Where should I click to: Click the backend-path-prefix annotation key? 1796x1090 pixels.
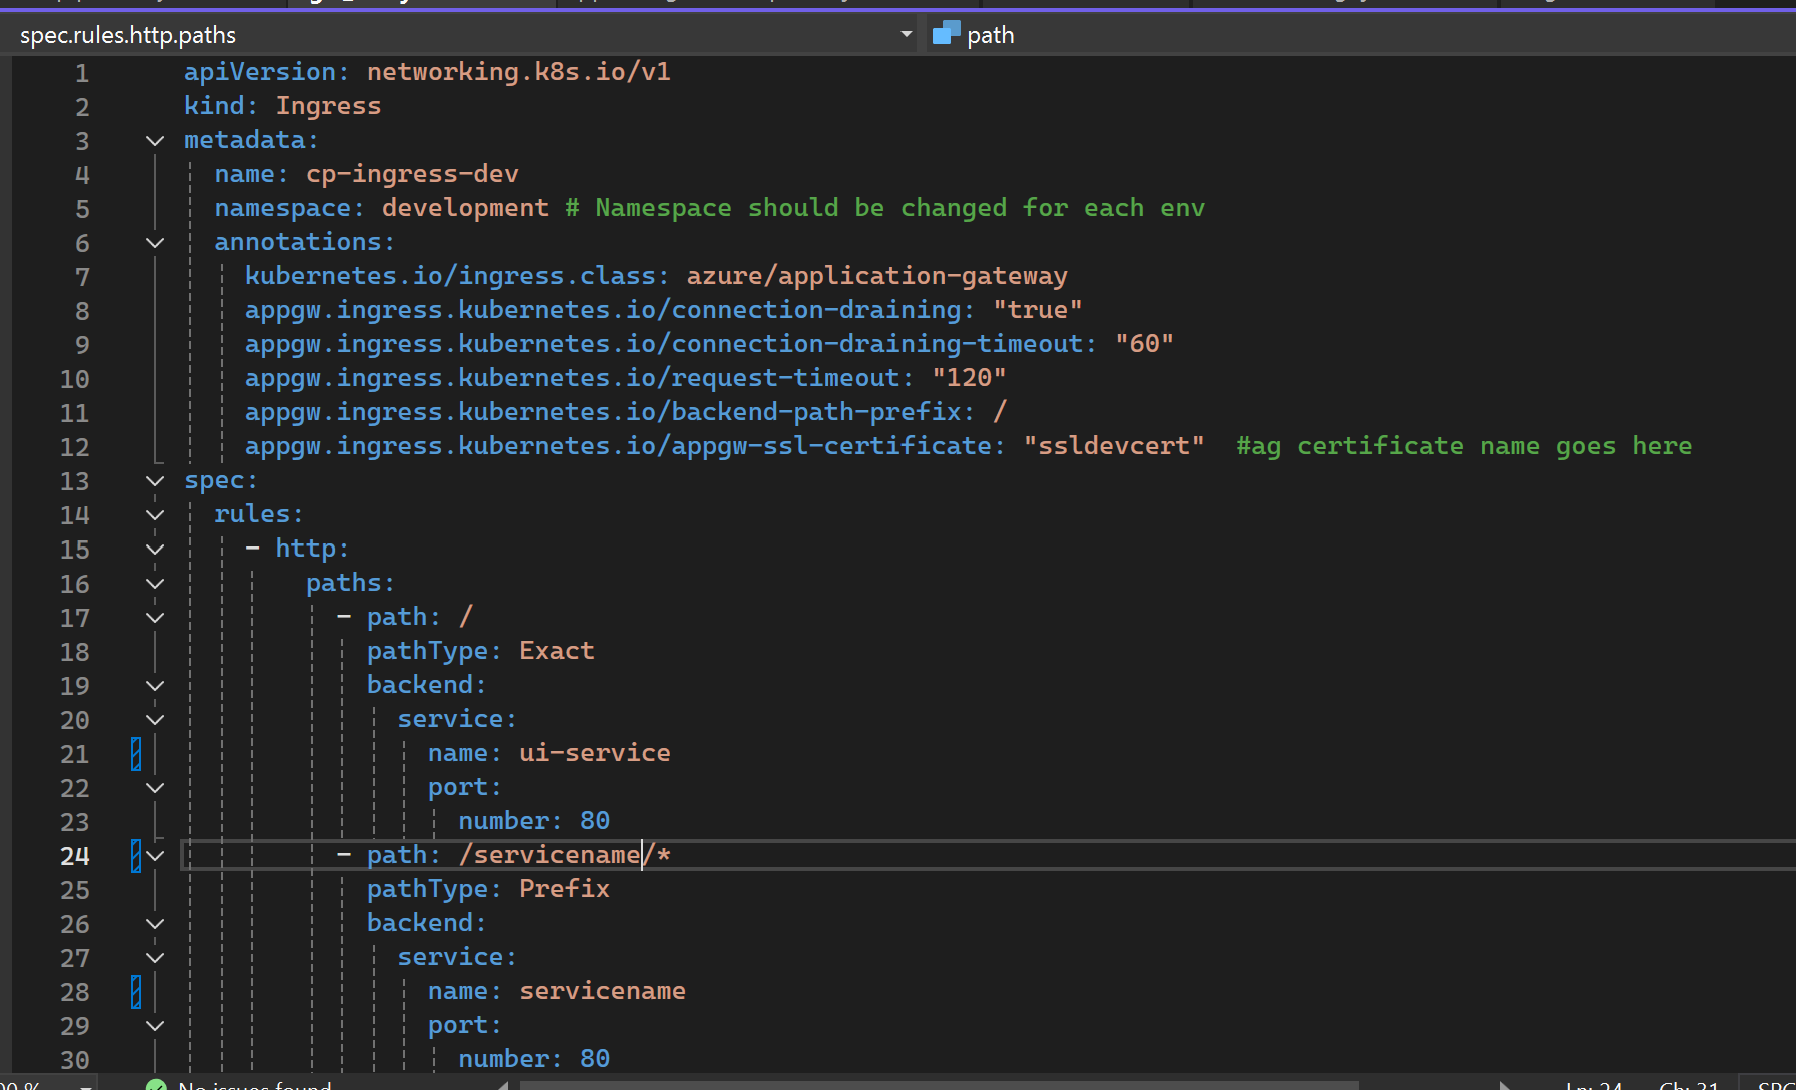click(603, 412)
